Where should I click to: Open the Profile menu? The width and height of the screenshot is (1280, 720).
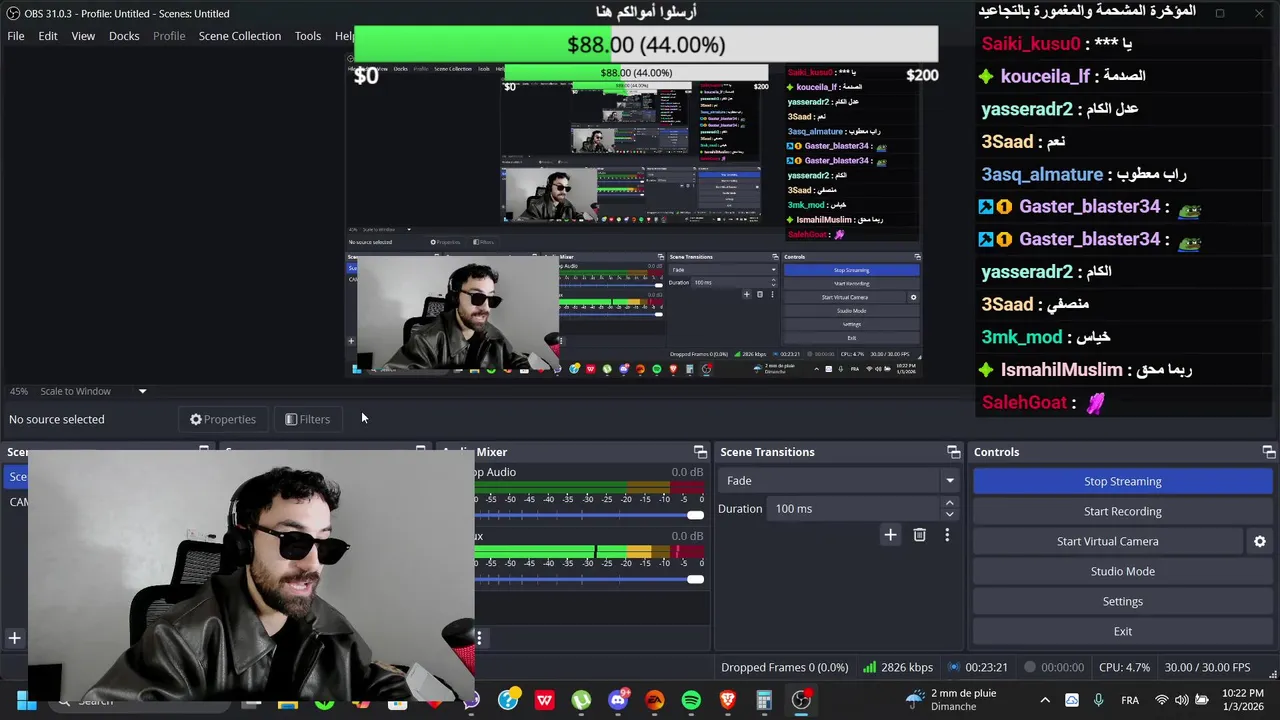(169, 36)
